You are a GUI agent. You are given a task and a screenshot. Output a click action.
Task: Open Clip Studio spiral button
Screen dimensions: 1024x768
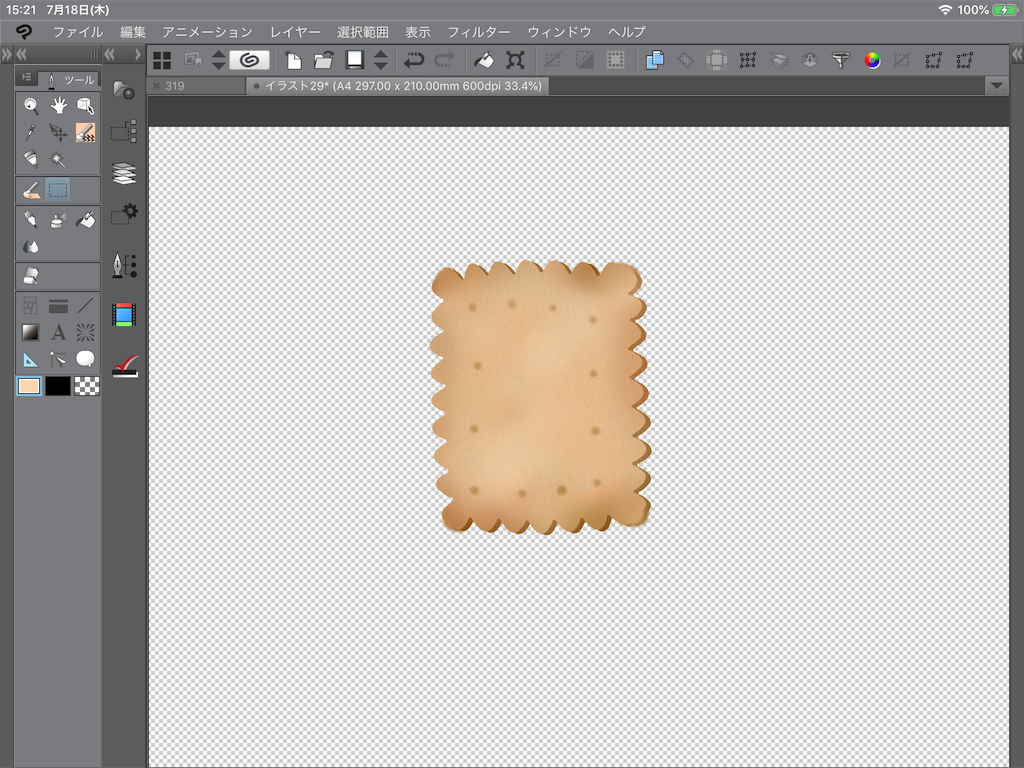click(249, 60)
